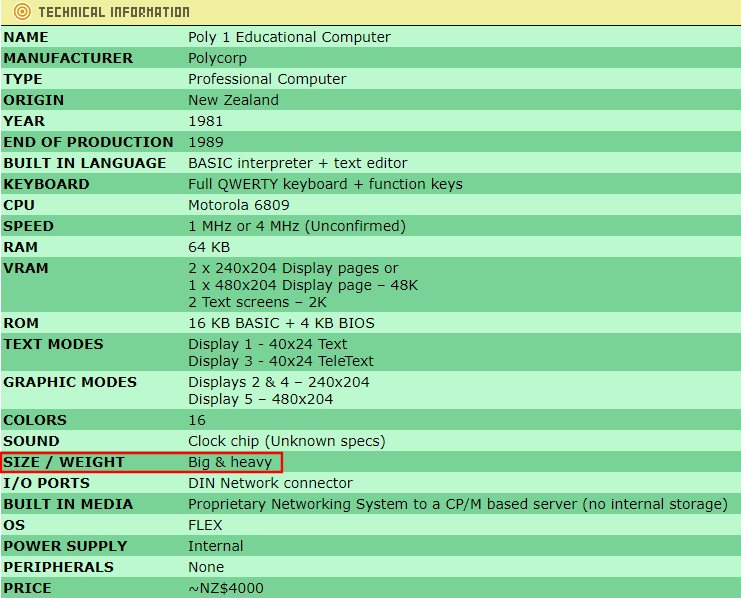Click 'Poly 1 Educational Computer' value
This screenshot has width=741, height=598.
click(289, 37)
